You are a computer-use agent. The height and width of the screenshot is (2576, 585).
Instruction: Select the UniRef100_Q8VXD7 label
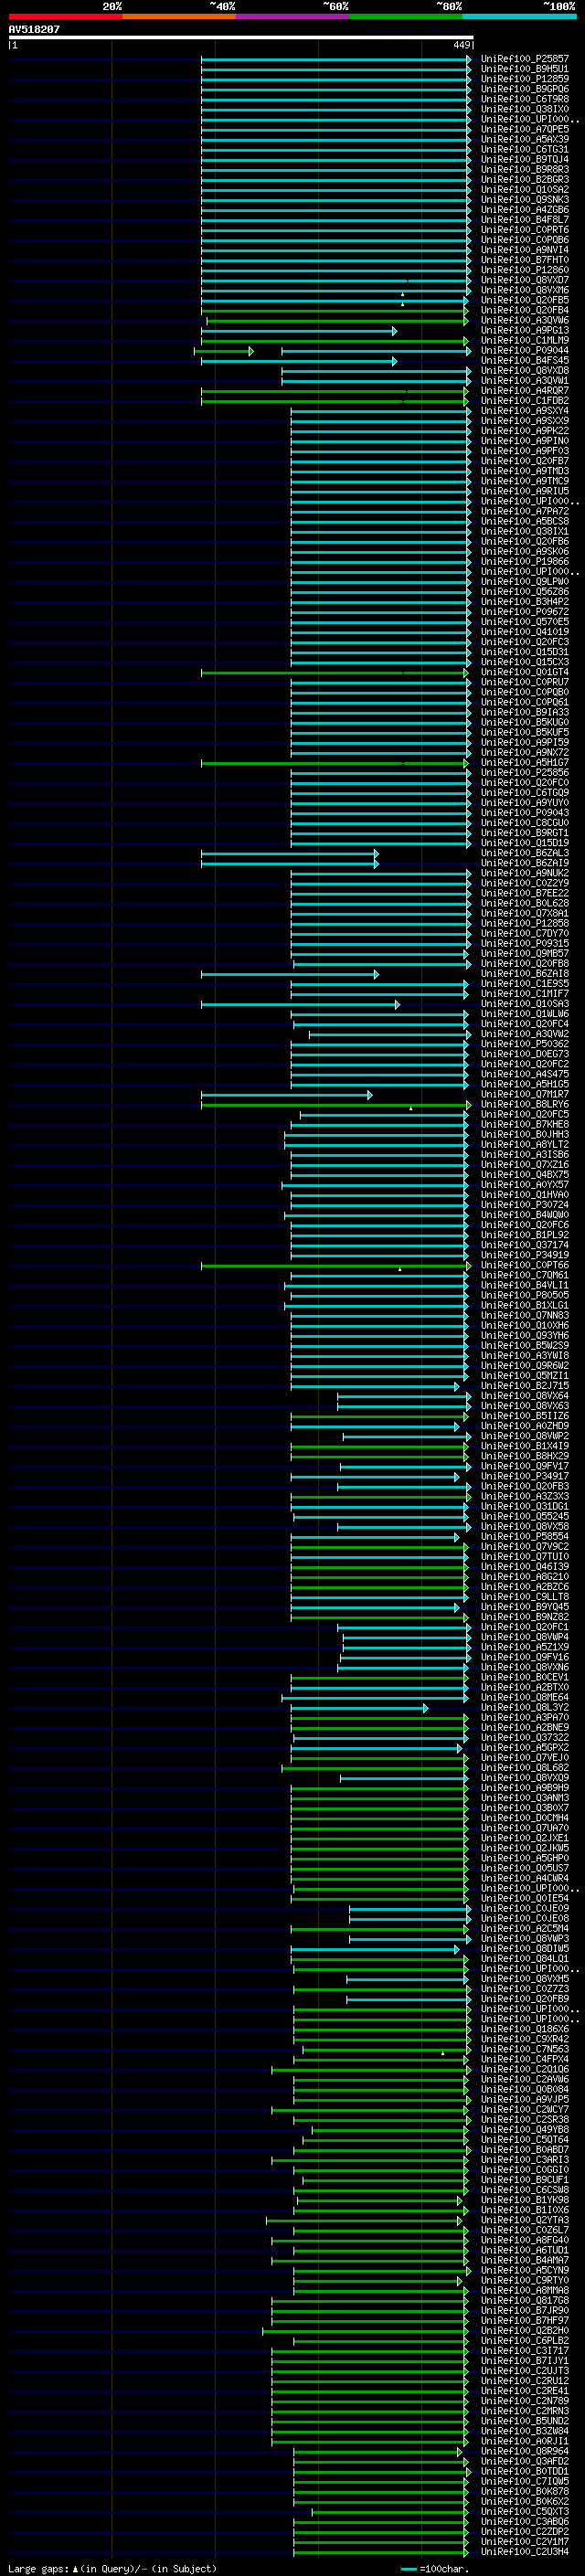tap(525, 280)
